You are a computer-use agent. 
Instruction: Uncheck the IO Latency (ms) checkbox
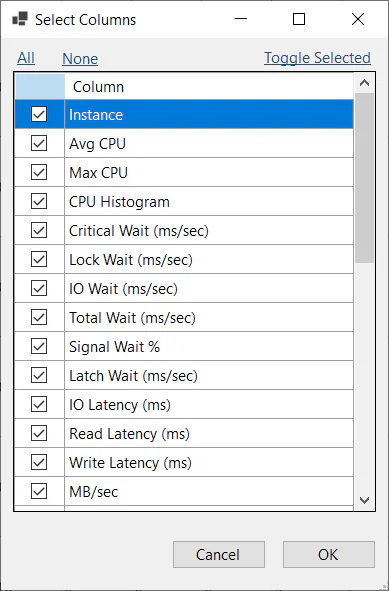pos(39,404)
